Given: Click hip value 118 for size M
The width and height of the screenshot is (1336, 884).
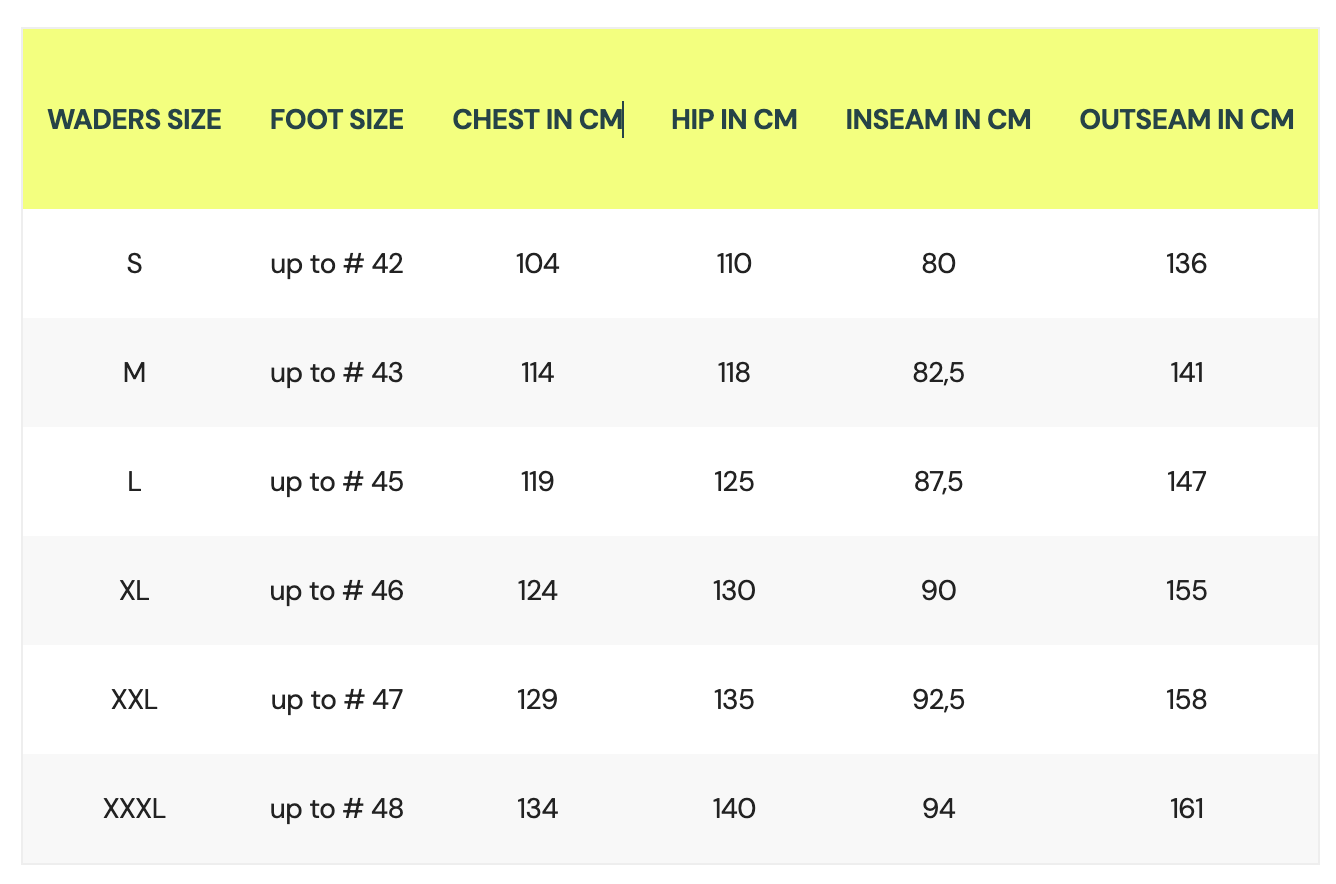Looking at the screenshot, I should [734, 373].
